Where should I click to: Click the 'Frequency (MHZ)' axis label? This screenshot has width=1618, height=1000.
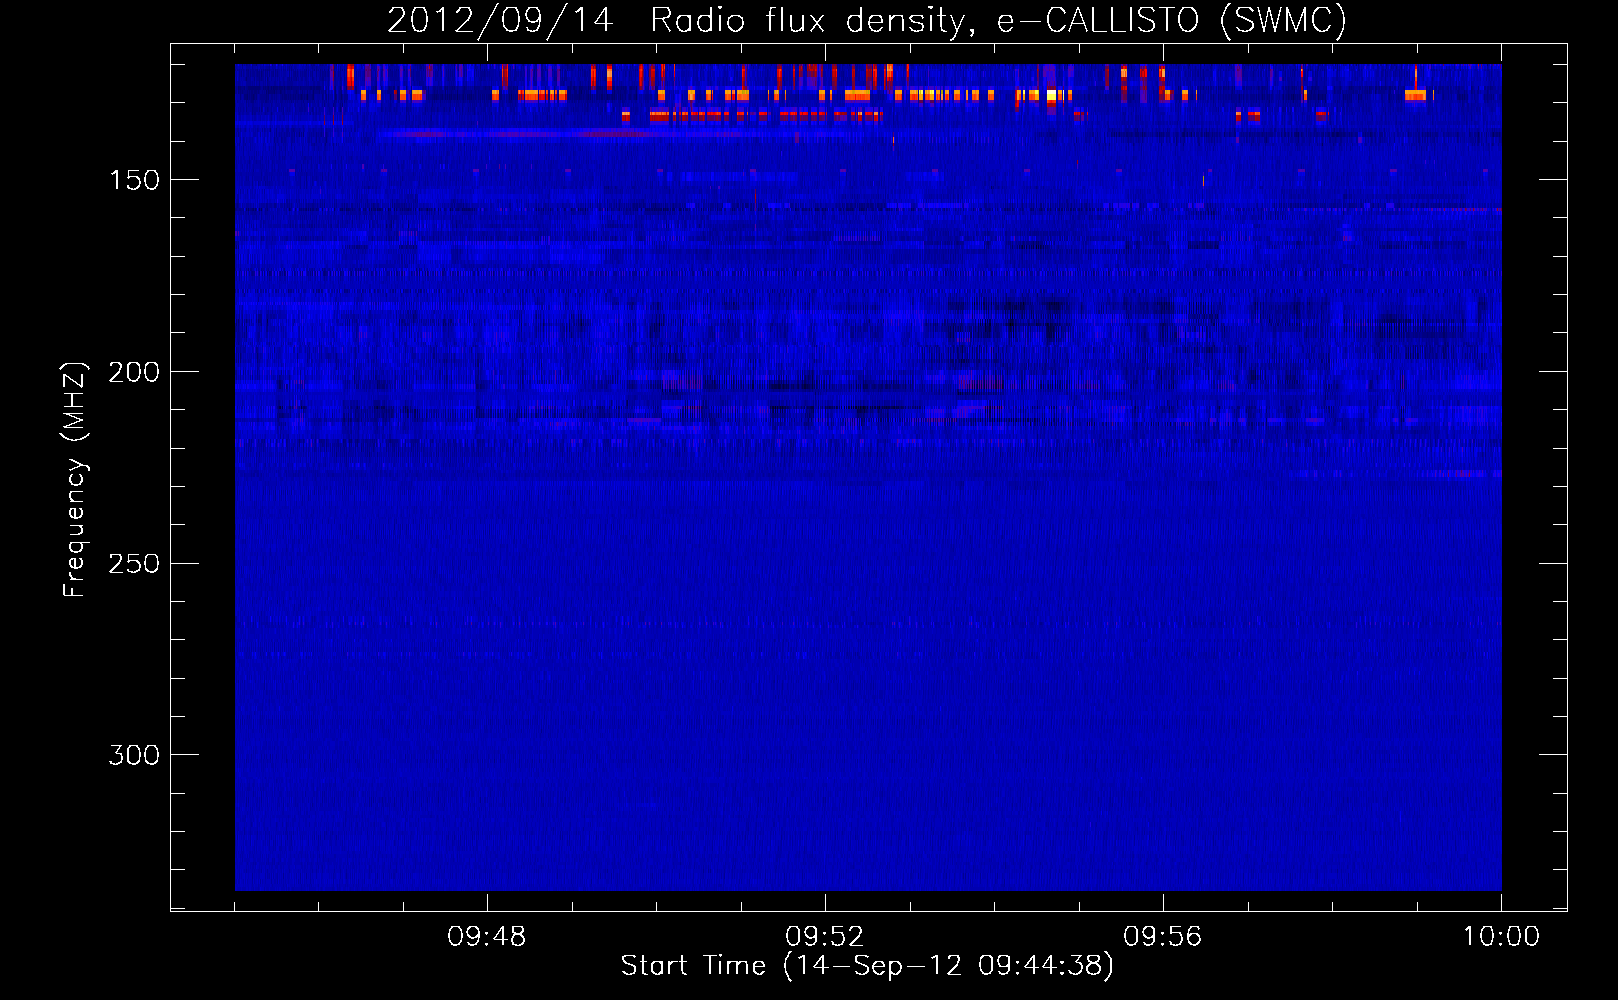coord(75,479)
